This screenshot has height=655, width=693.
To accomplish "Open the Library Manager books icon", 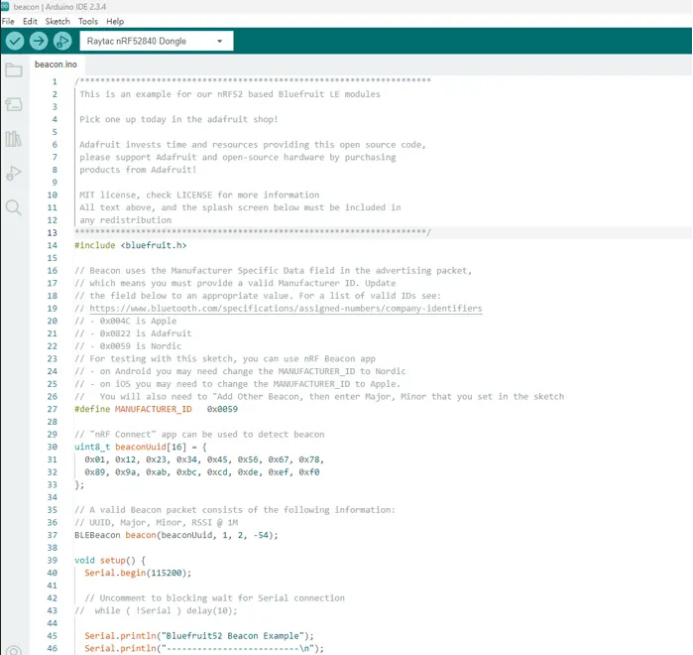I will pyautogui.click(x=13, y=139).
